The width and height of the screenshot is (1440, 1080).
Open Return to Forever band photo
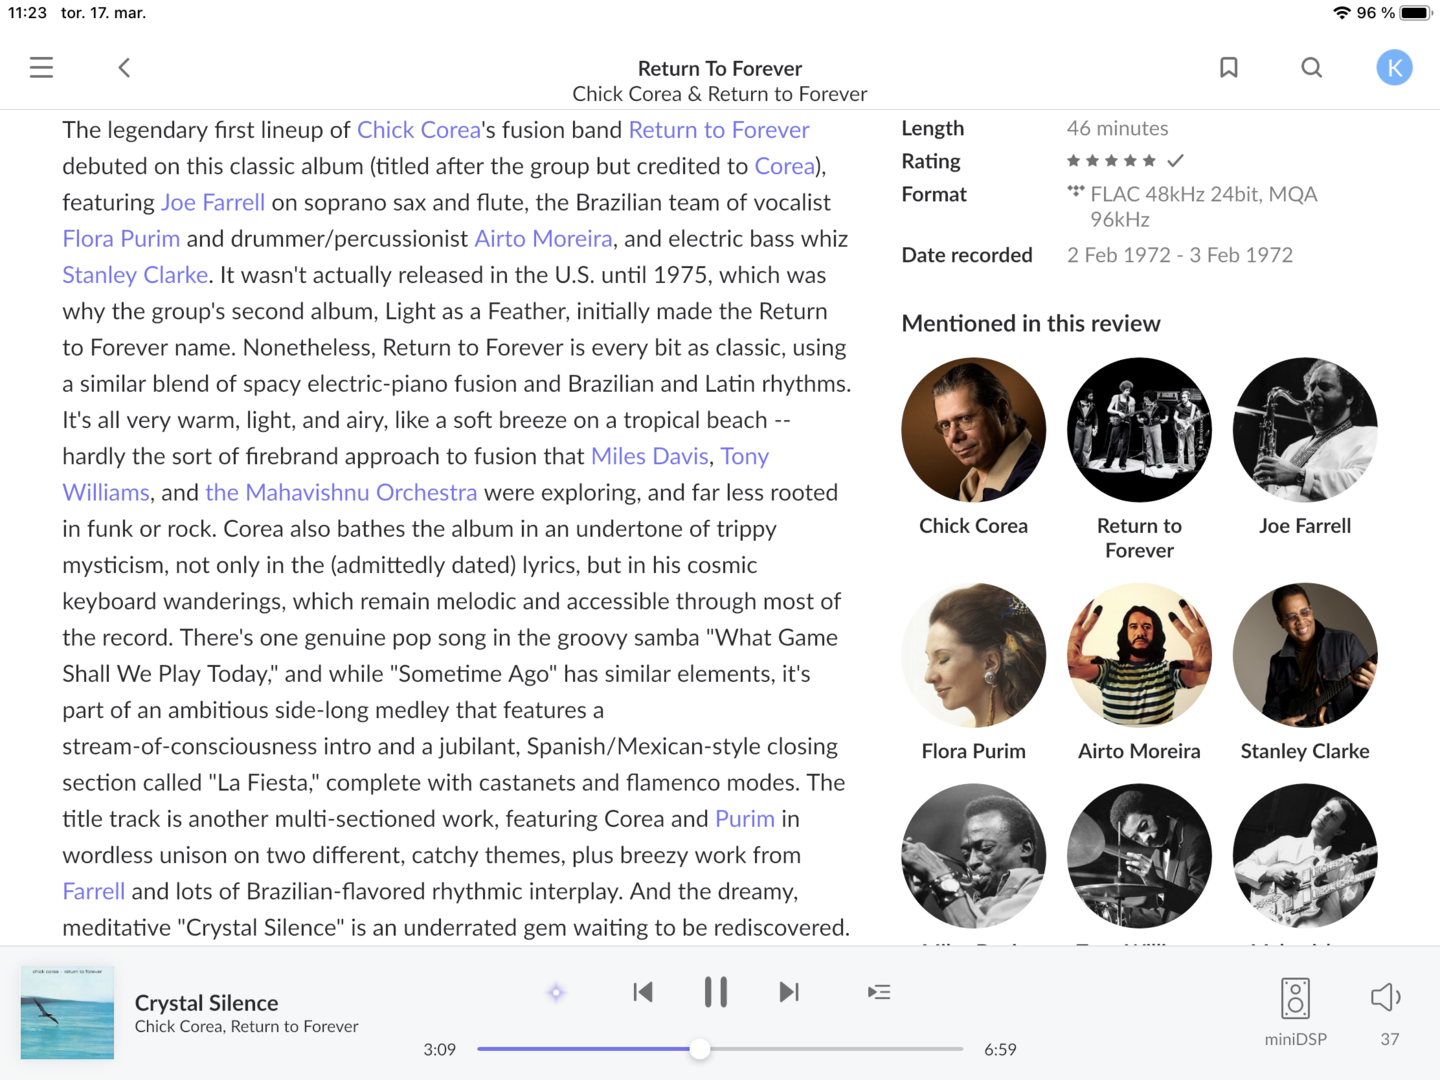[1139, 430]
